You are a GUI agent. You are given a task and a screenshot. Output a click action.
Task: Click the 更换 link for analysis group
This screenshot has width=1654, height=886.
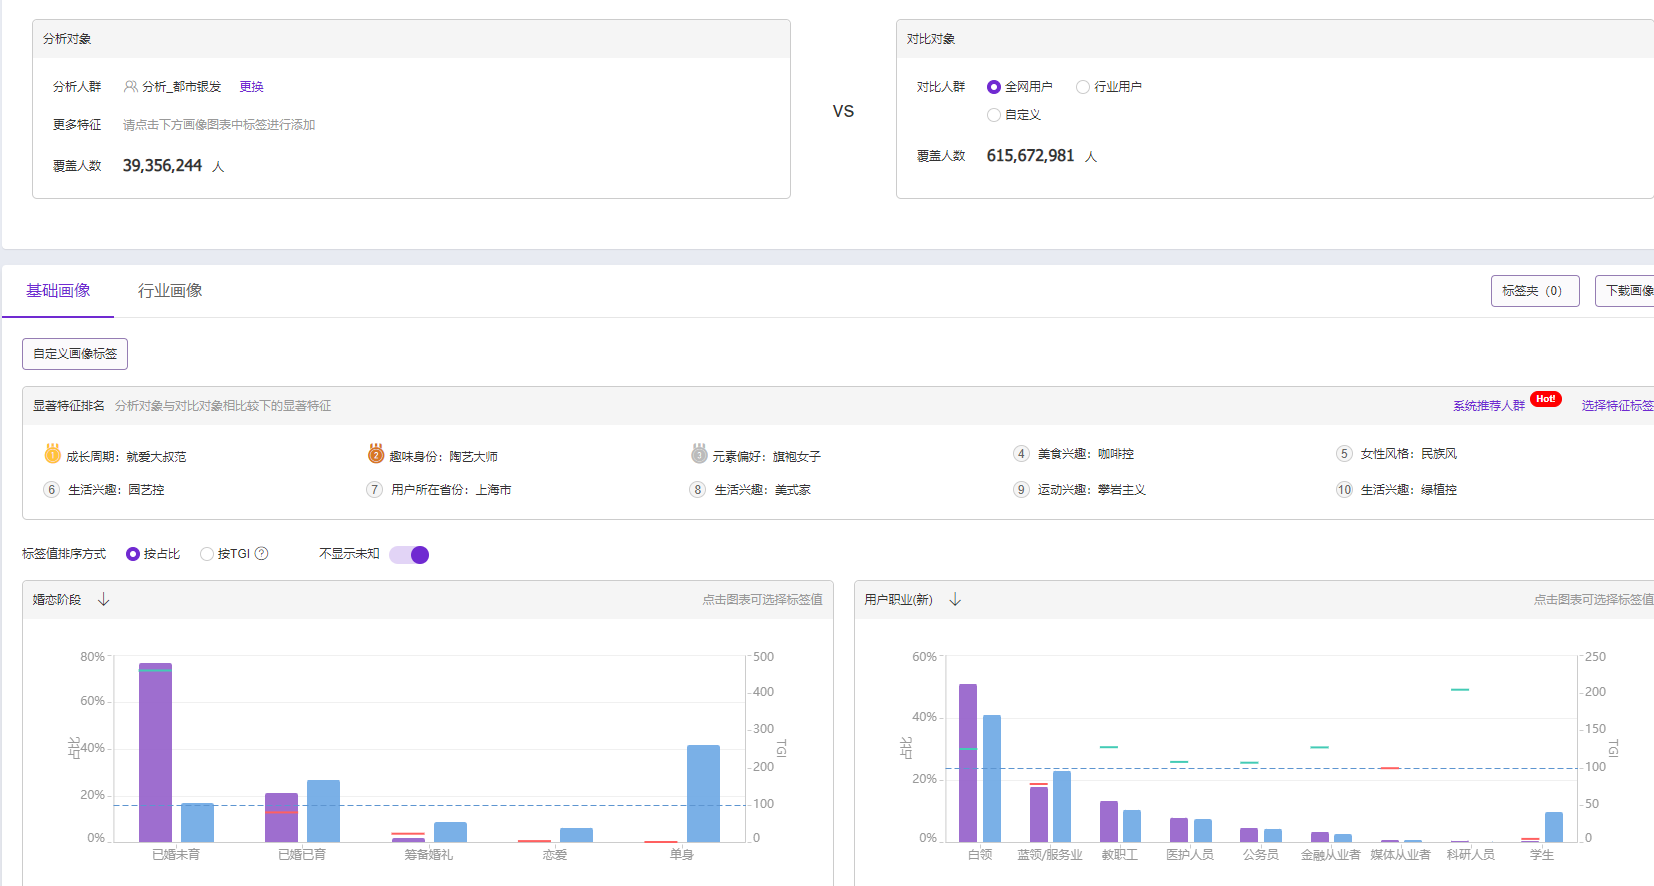(252, 87)
